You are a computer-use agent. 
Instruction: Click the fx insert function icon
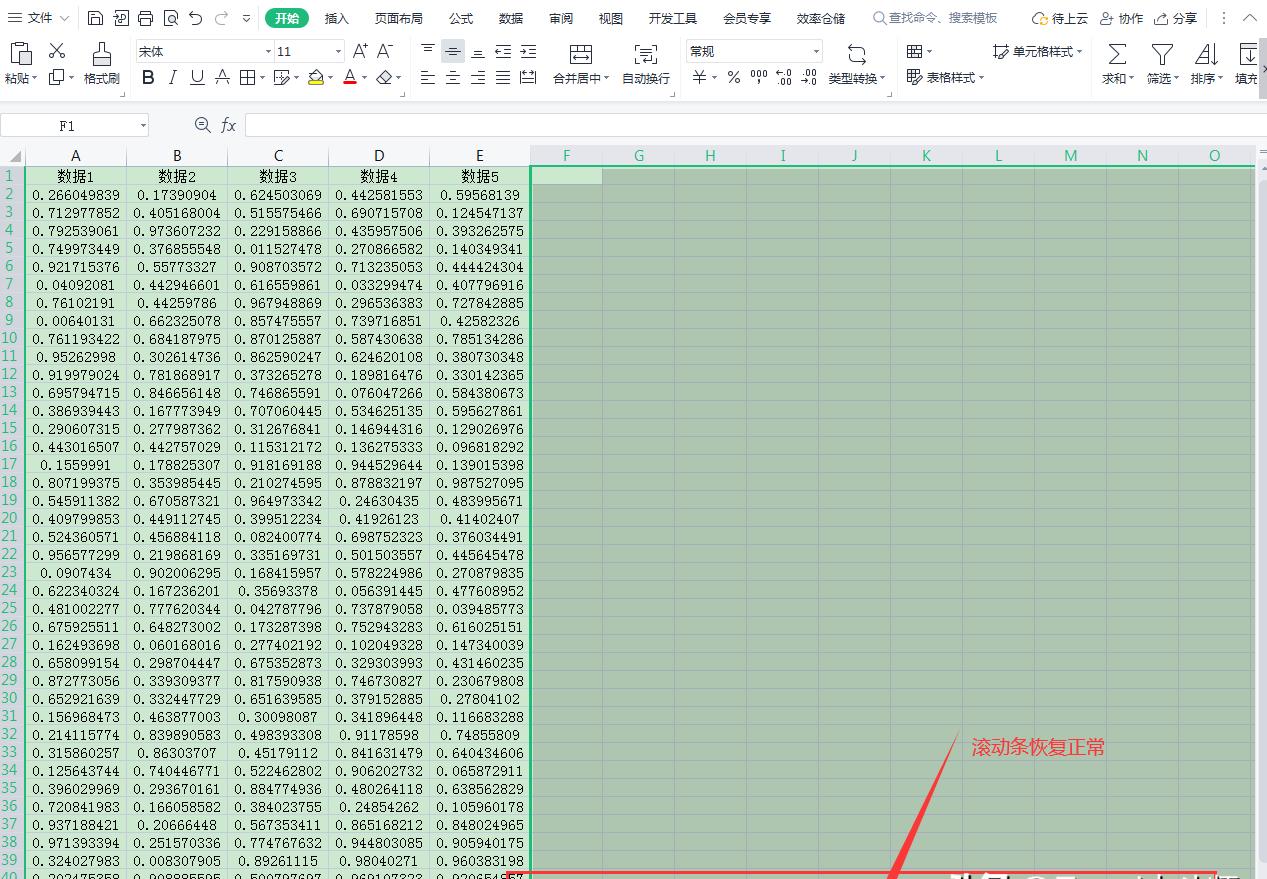(228, 125)
